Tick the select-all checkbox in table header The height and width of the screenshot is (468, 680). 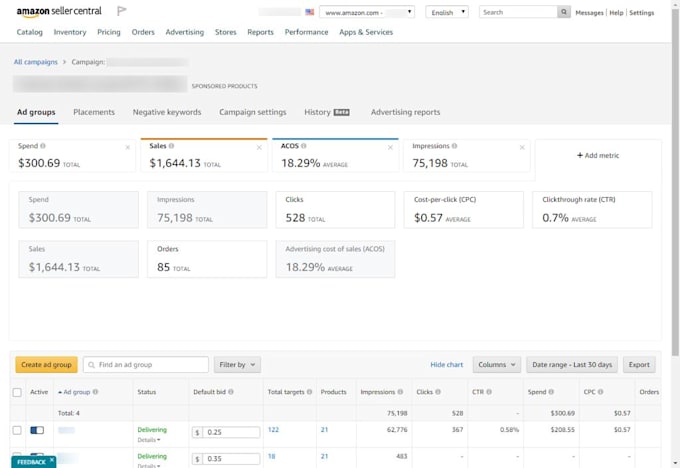pos(17,392)
